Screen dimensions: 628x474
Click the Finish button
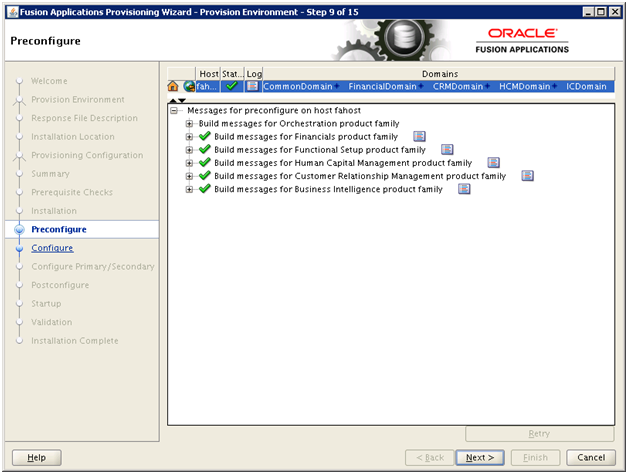pyautogui.click(x=535, y=458)
